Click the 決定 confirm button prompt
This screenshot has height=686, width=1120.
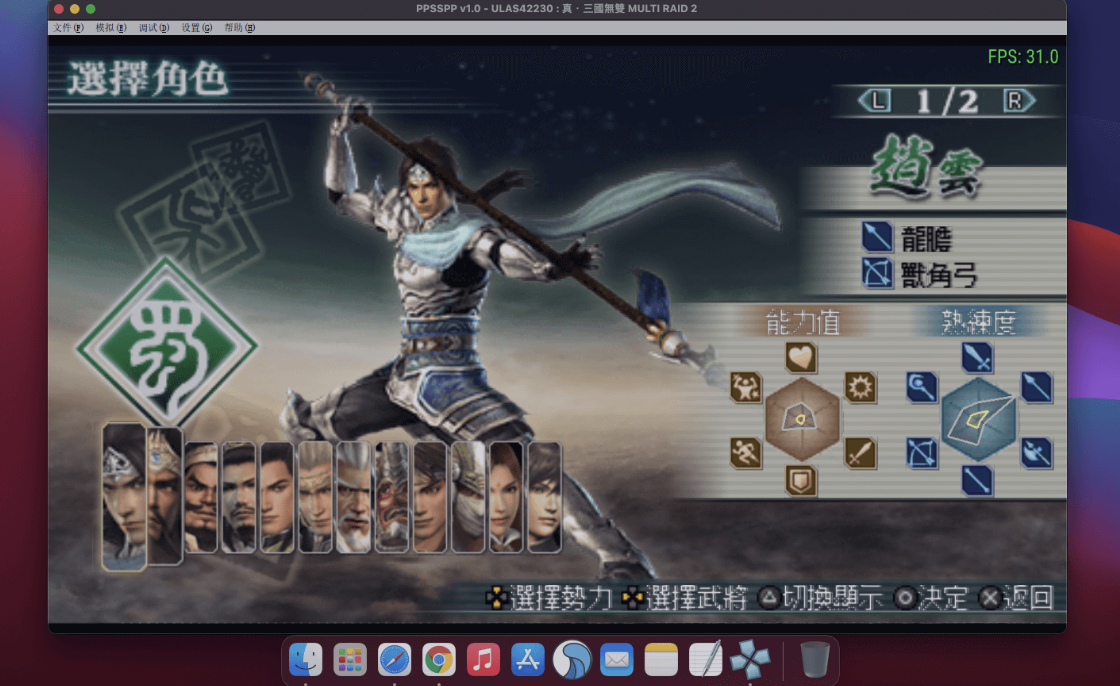pos(932,599)
